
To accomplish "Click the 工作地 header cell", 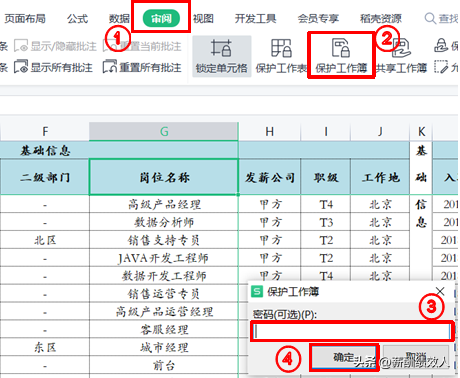I will [380, 177].
